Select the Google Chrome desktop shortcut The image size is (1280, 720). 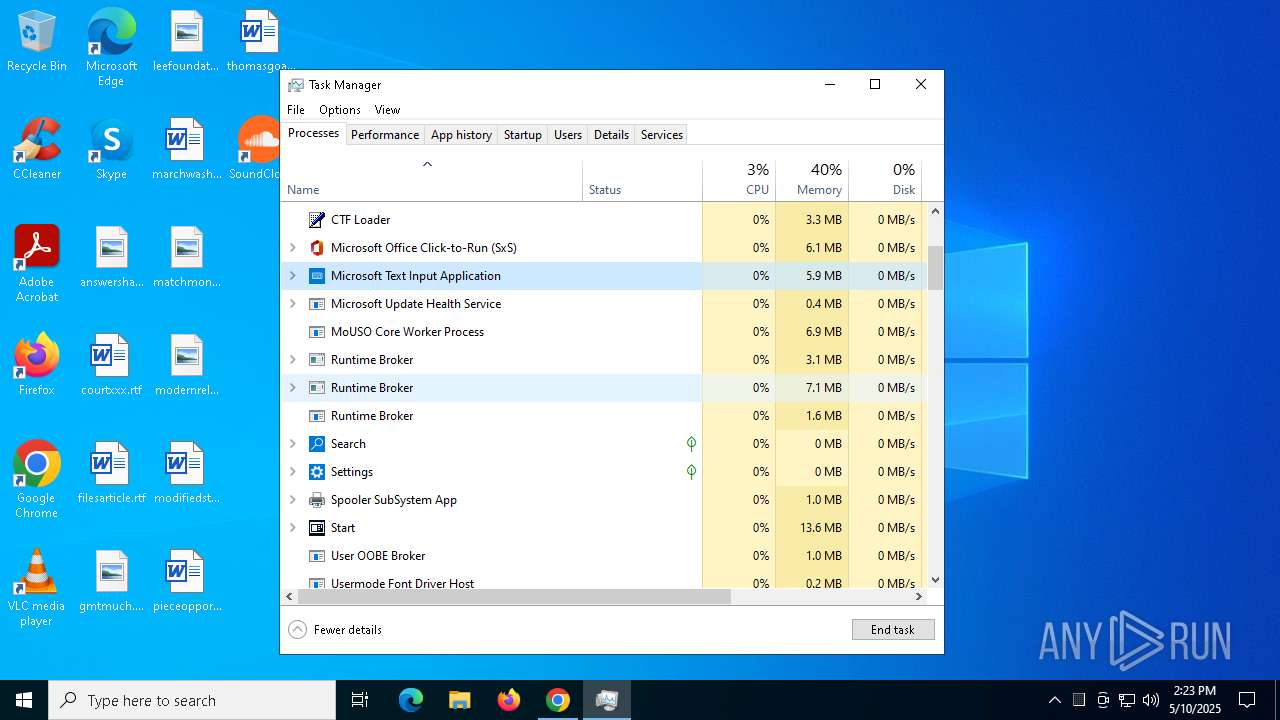[x=37, y=480]
